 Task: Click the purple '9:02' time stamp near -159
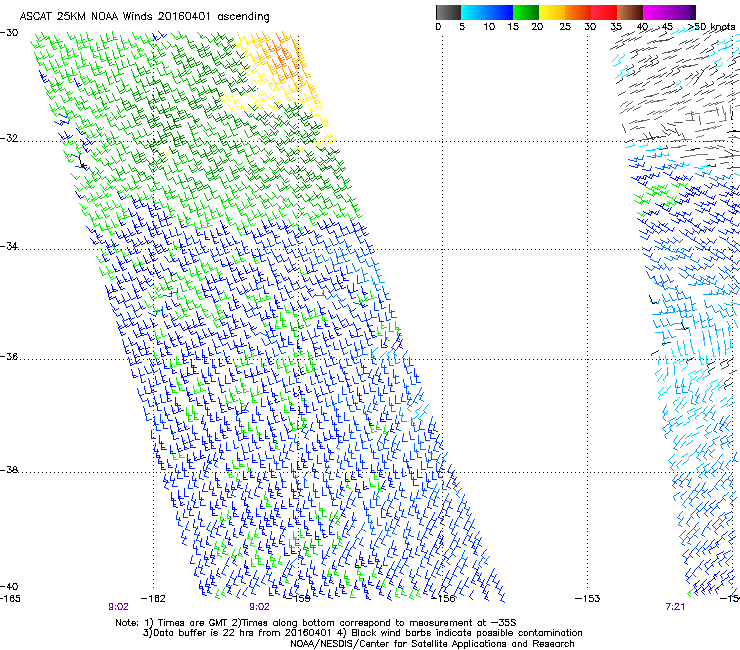tap(260, 607)
